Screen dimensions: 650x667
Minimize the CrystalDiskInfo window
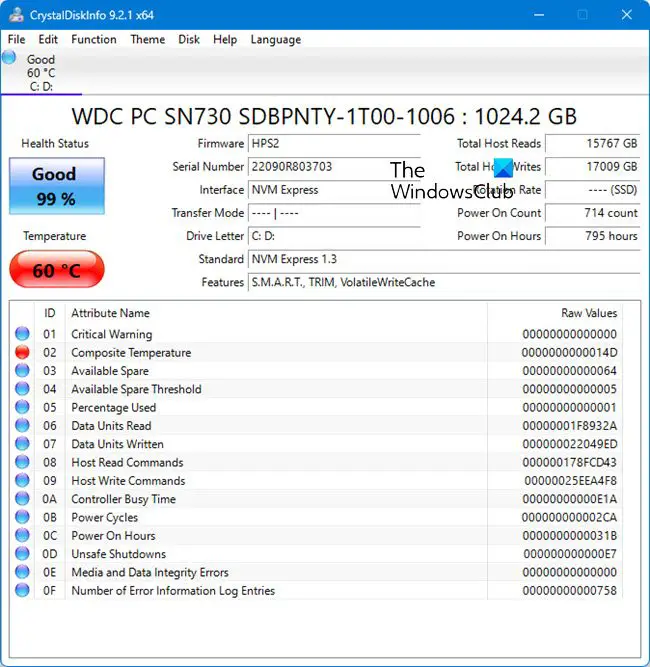click(539, 14)
